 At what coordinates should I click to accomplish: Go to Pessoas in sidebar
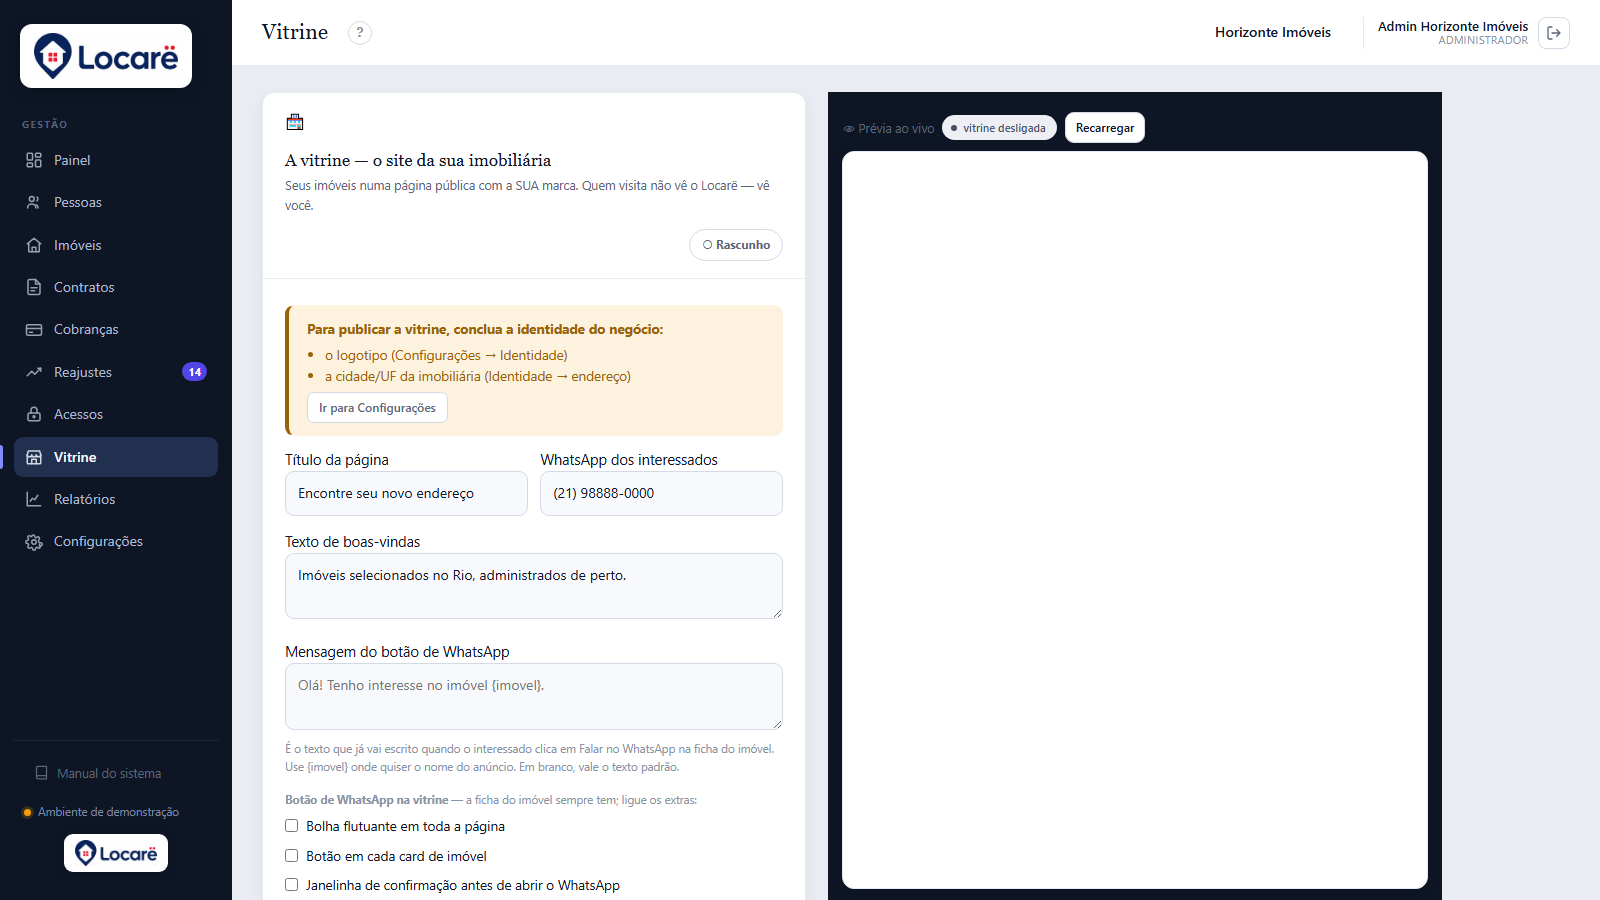coord(116,202)
